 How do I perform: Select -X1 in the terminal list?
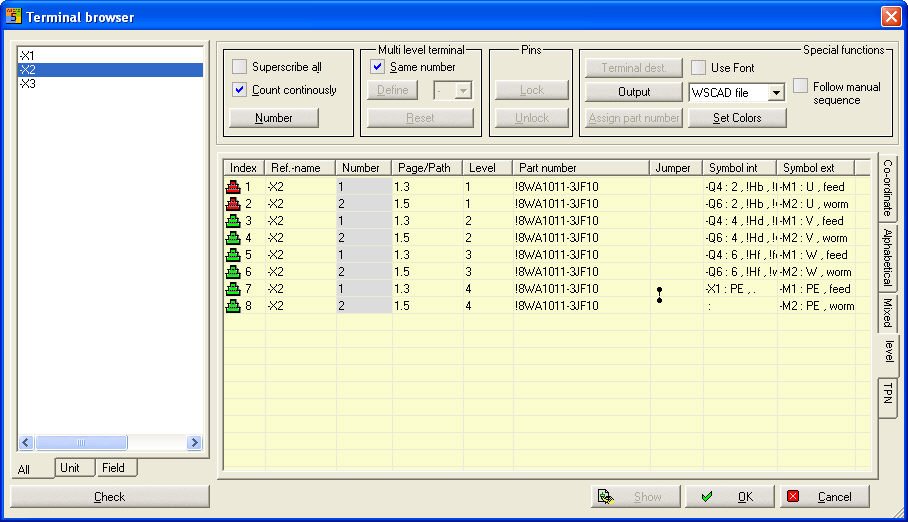[111, 56]
